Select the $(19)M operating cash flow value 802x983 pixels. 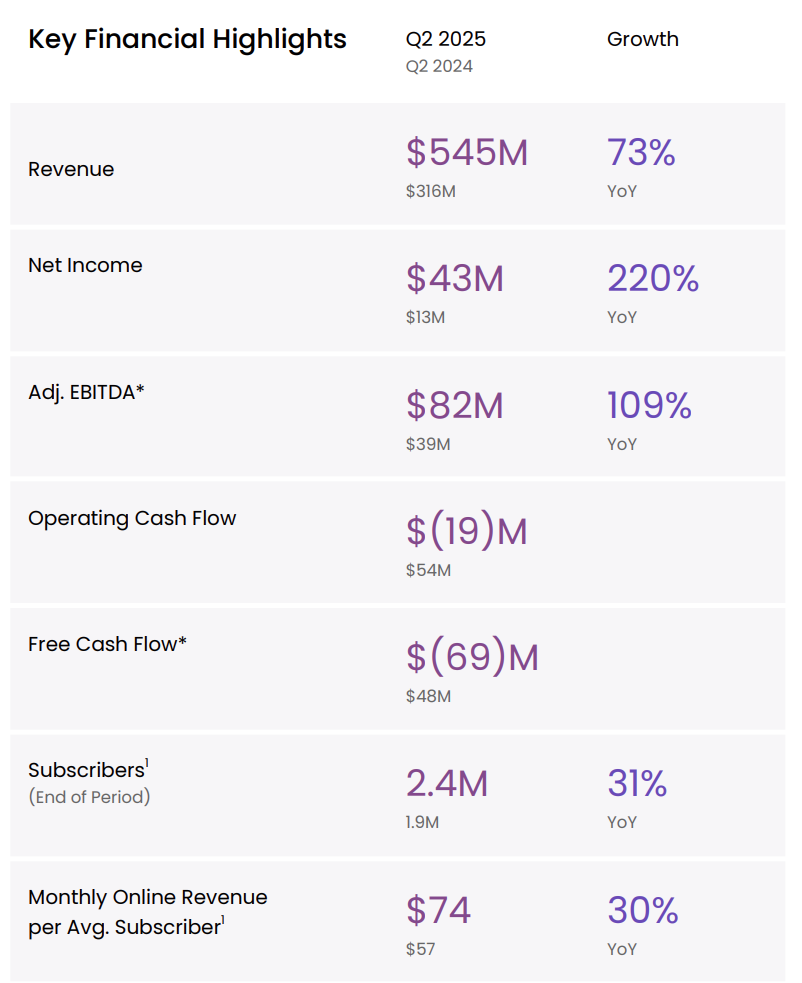(467, 532)
